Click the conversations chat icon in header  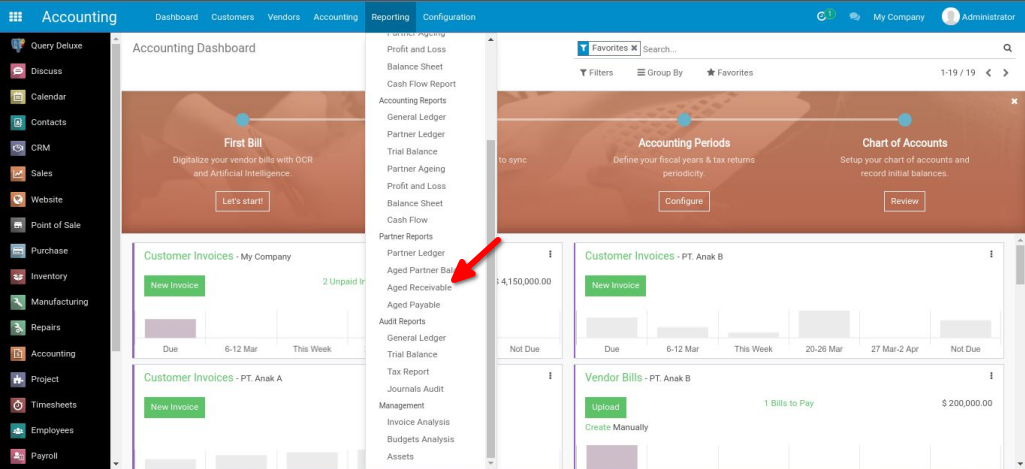coord(855,17)
